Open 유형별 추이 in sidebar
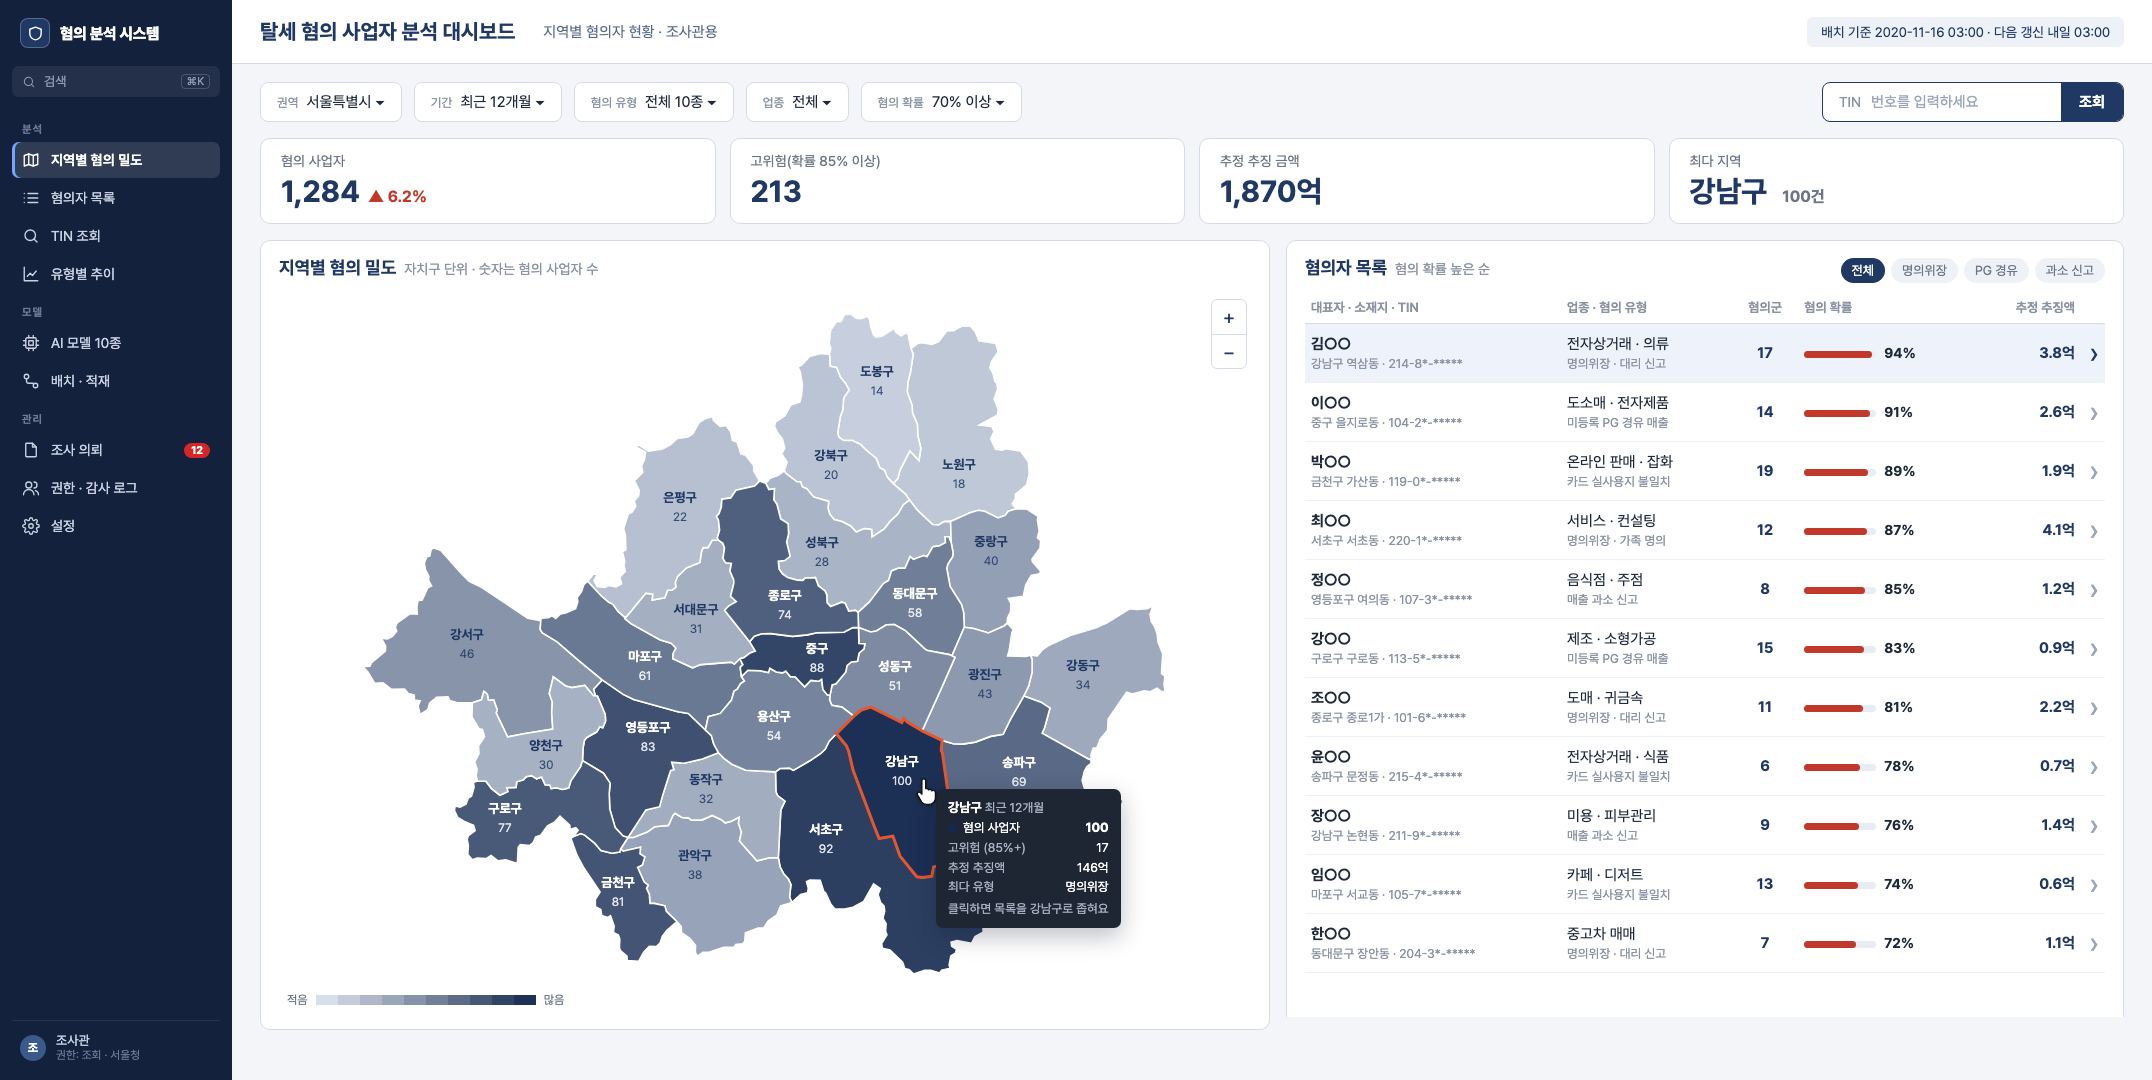The height and width of the screenshot is (1080, 2152). pos(116,274)
